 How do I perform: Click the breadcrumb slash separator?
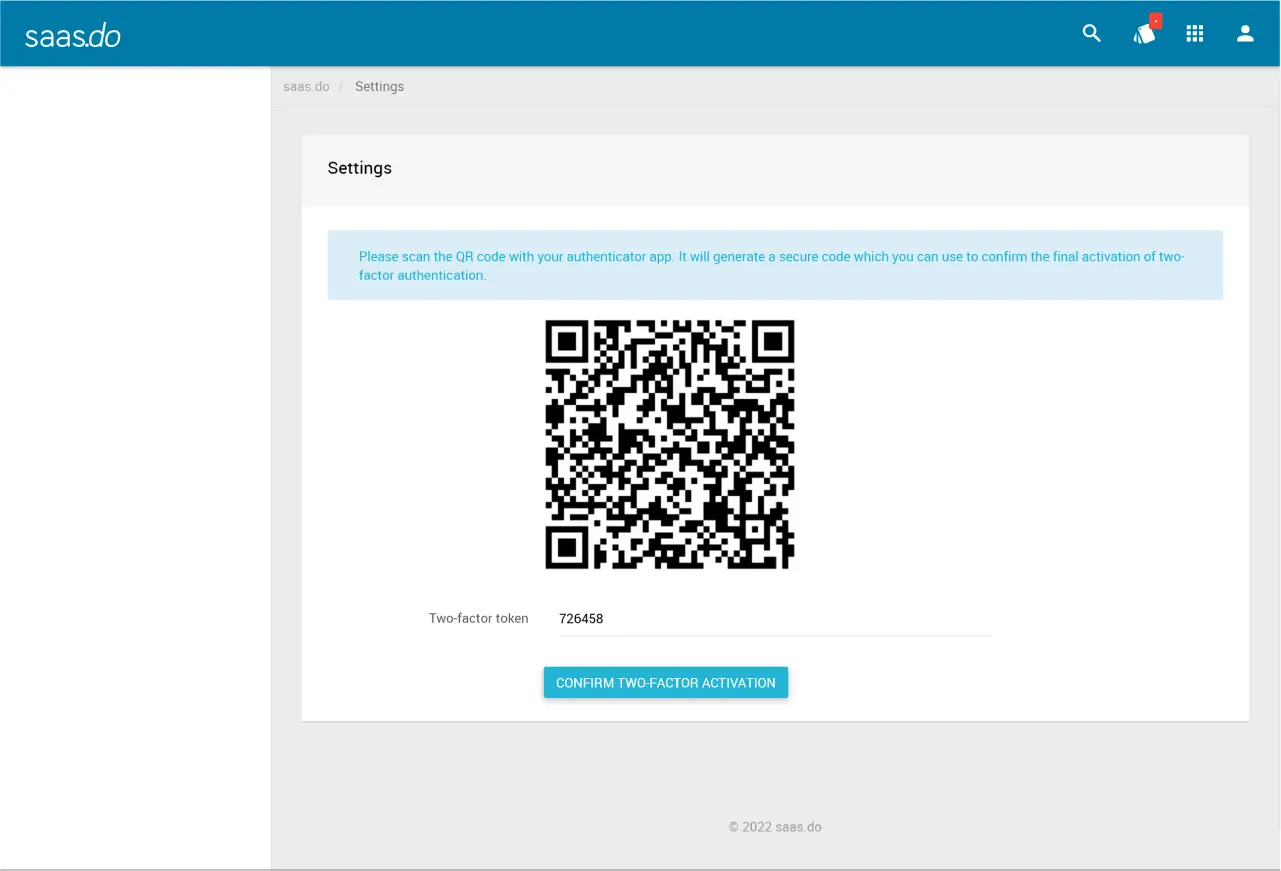click(341, 87)
